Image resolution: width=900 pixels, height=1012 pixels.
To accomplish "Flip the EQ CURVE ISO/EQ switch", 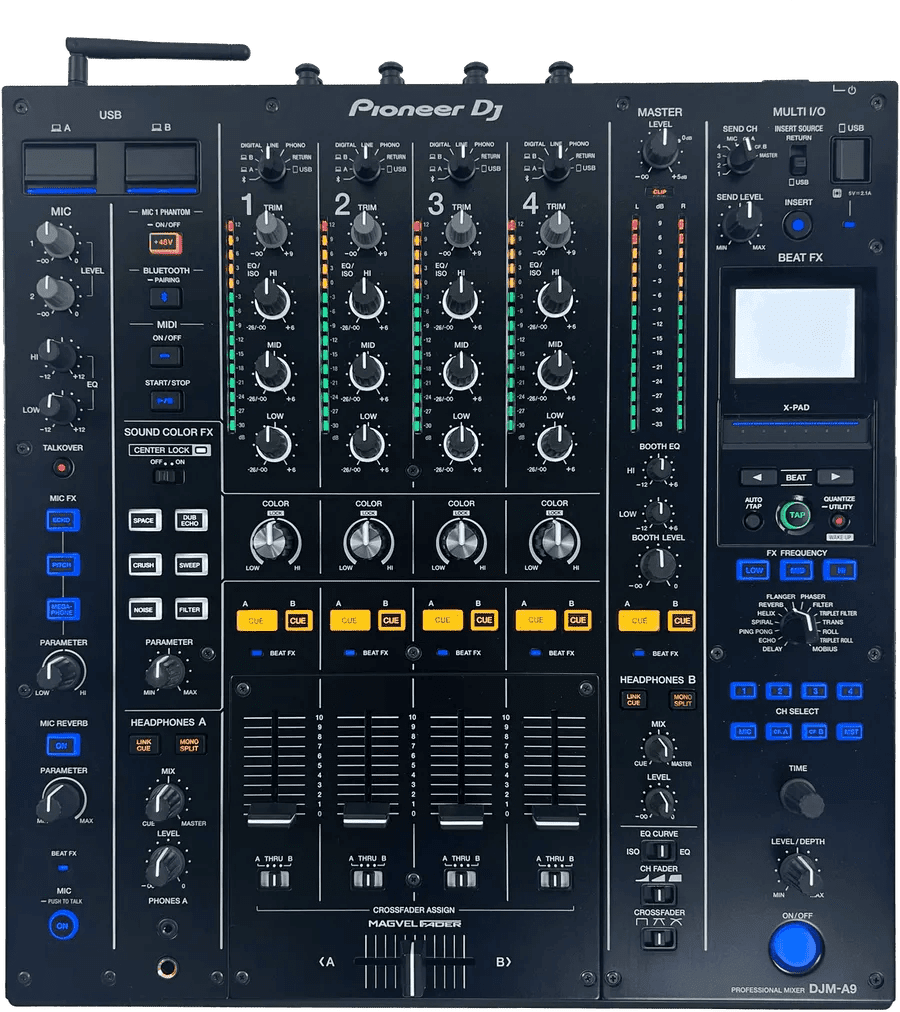I will click(x=659, y=851).
